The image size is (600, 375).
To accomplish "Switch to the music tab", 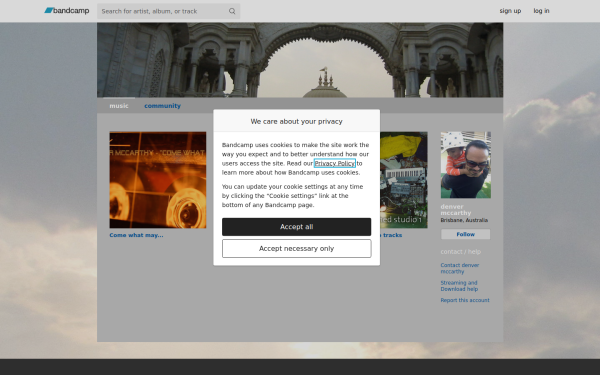I will click(119, 106).
